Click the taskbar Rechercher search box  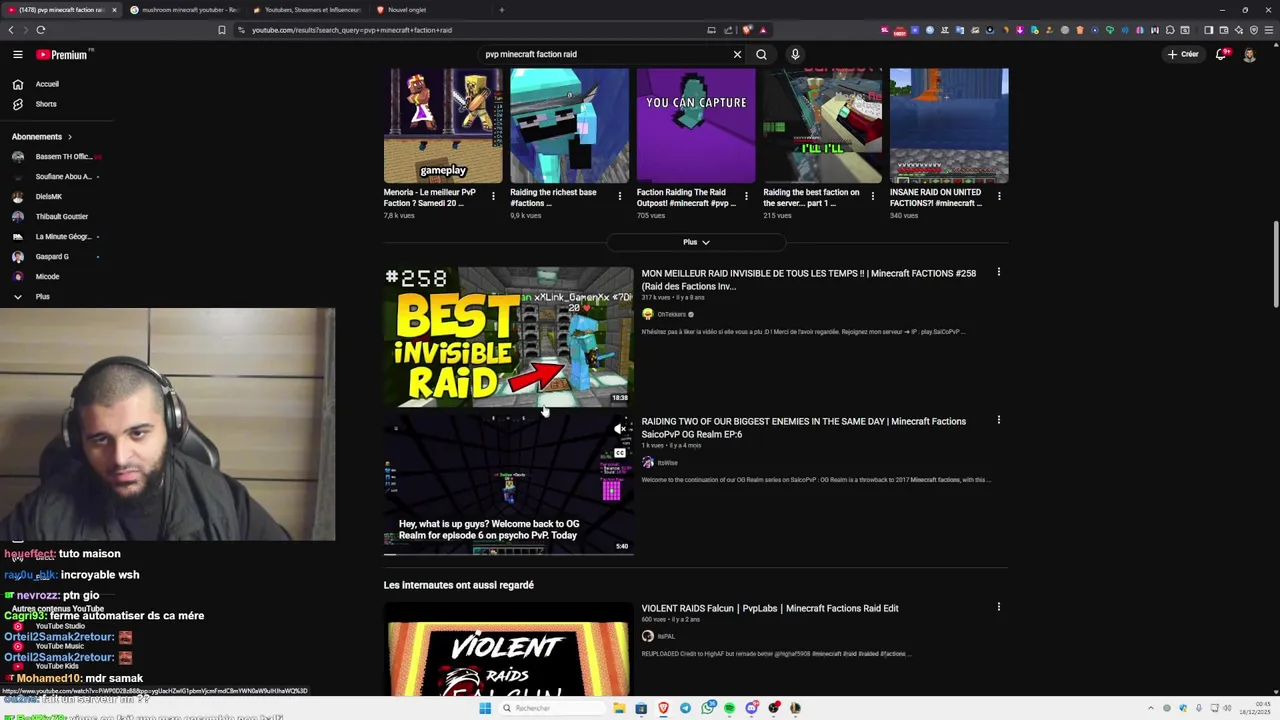[x=553, y=708]
